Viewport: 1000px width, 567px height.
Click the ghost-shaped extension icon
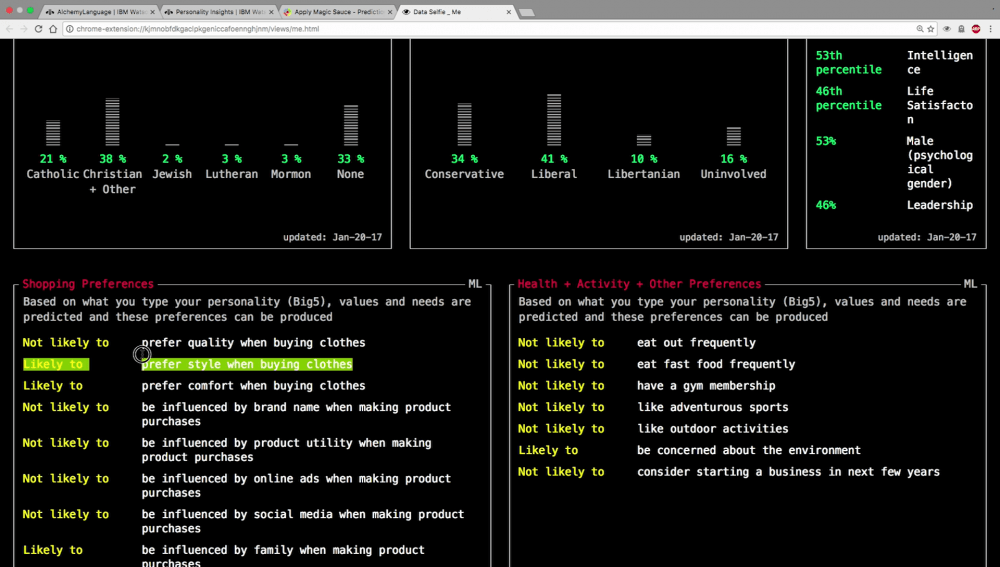[x=960, y=29]
